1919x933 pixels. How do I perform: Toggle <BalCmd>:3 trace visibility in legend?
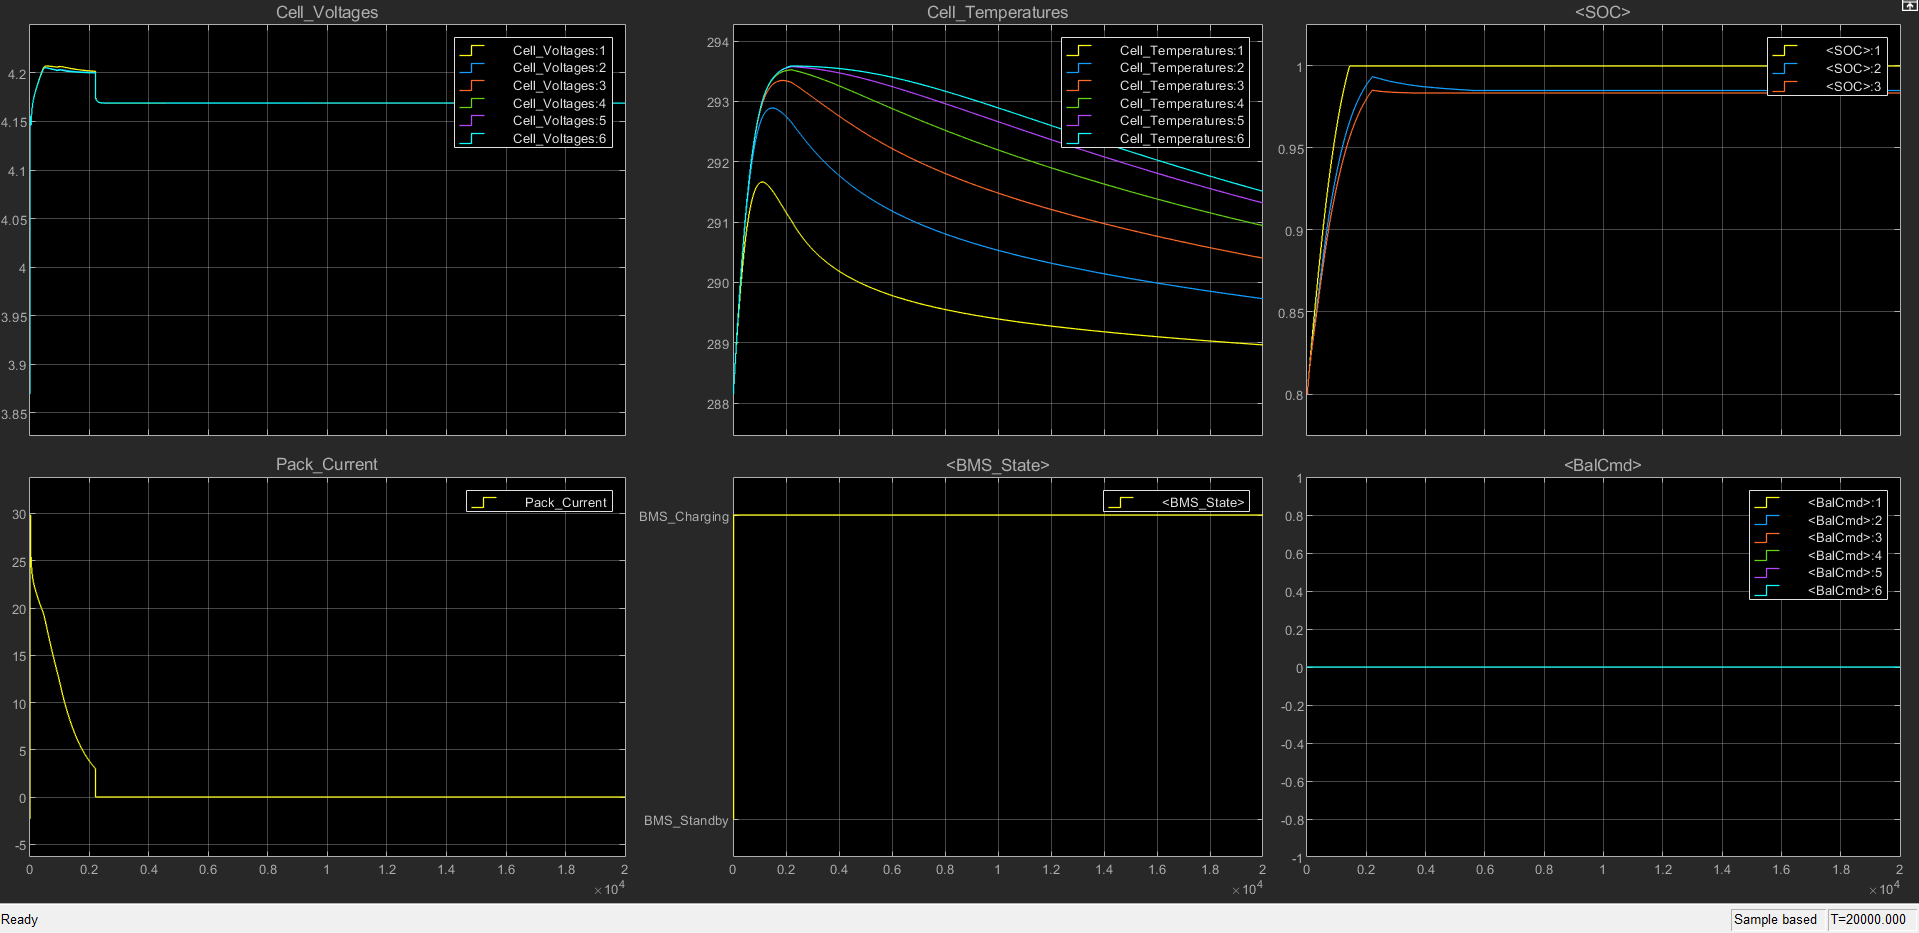(x=1844, y=538)
